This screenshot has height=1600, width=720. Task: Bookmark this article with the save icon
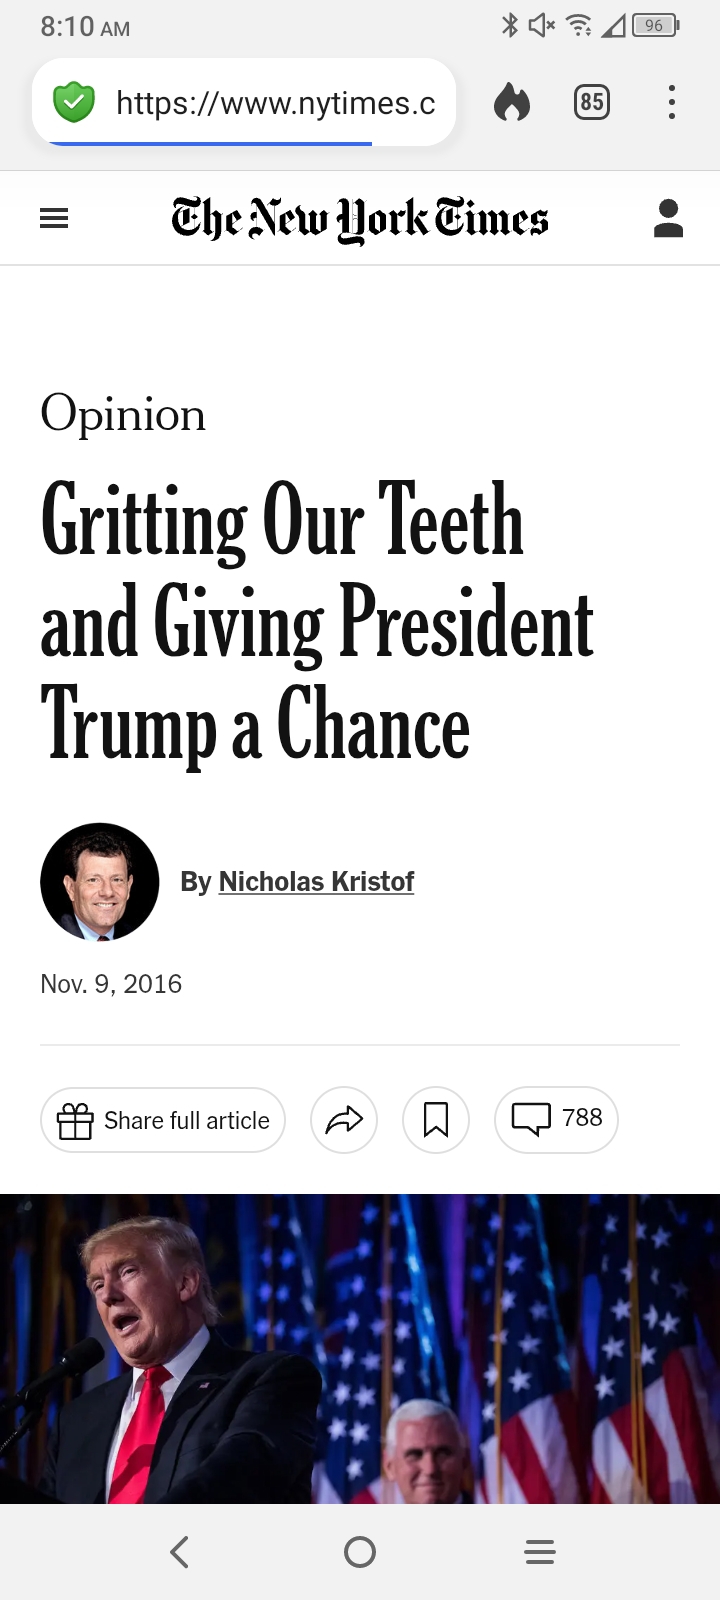point(436,1119)
